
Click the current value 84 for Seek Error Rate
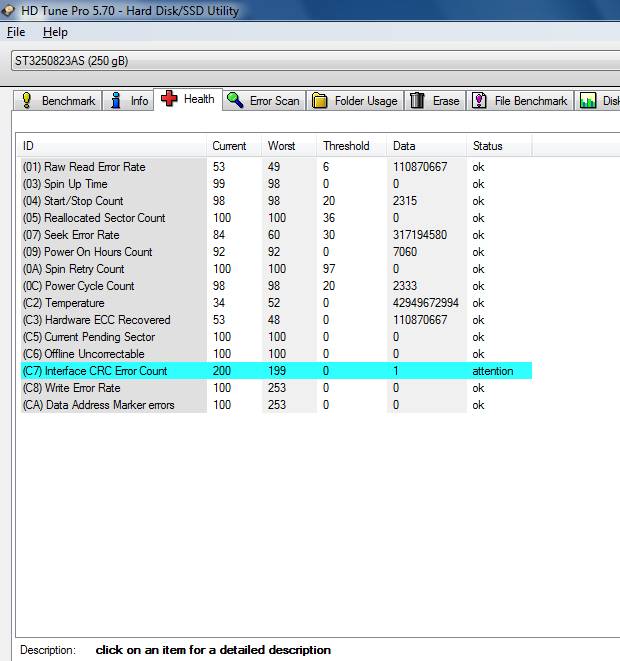219,235
